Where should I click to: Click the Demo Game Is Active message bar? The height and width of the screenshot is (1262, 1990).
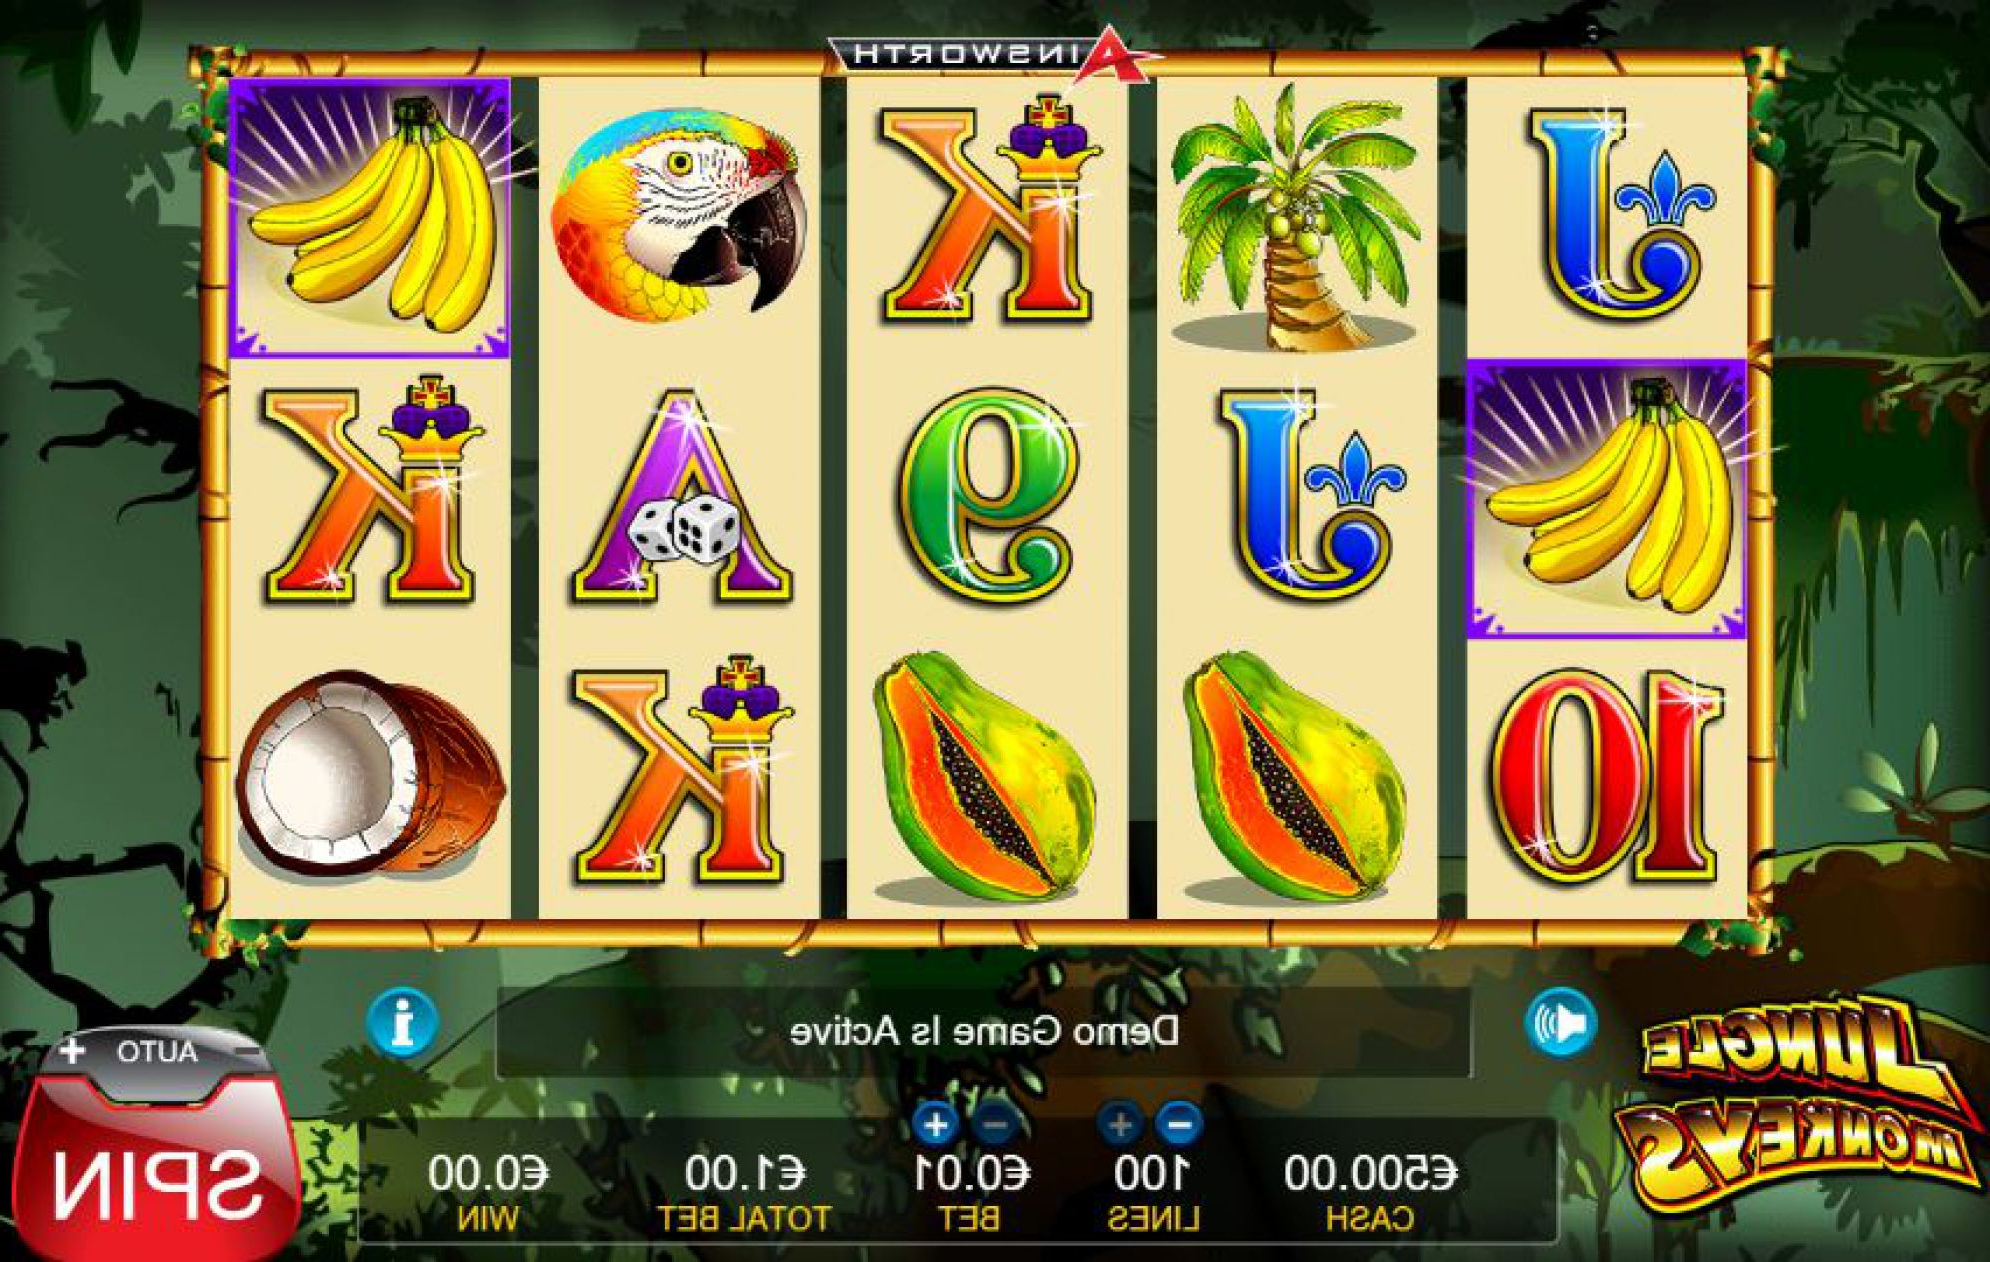984,1031
